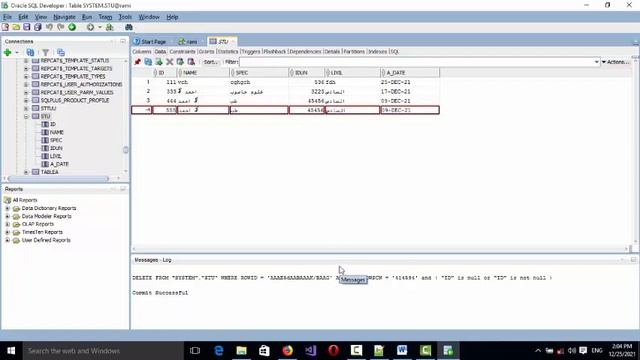Open Opera browser from the taskbar
Image resolution: width=640 pixels, height=360 pixels.
coord(333,351)
